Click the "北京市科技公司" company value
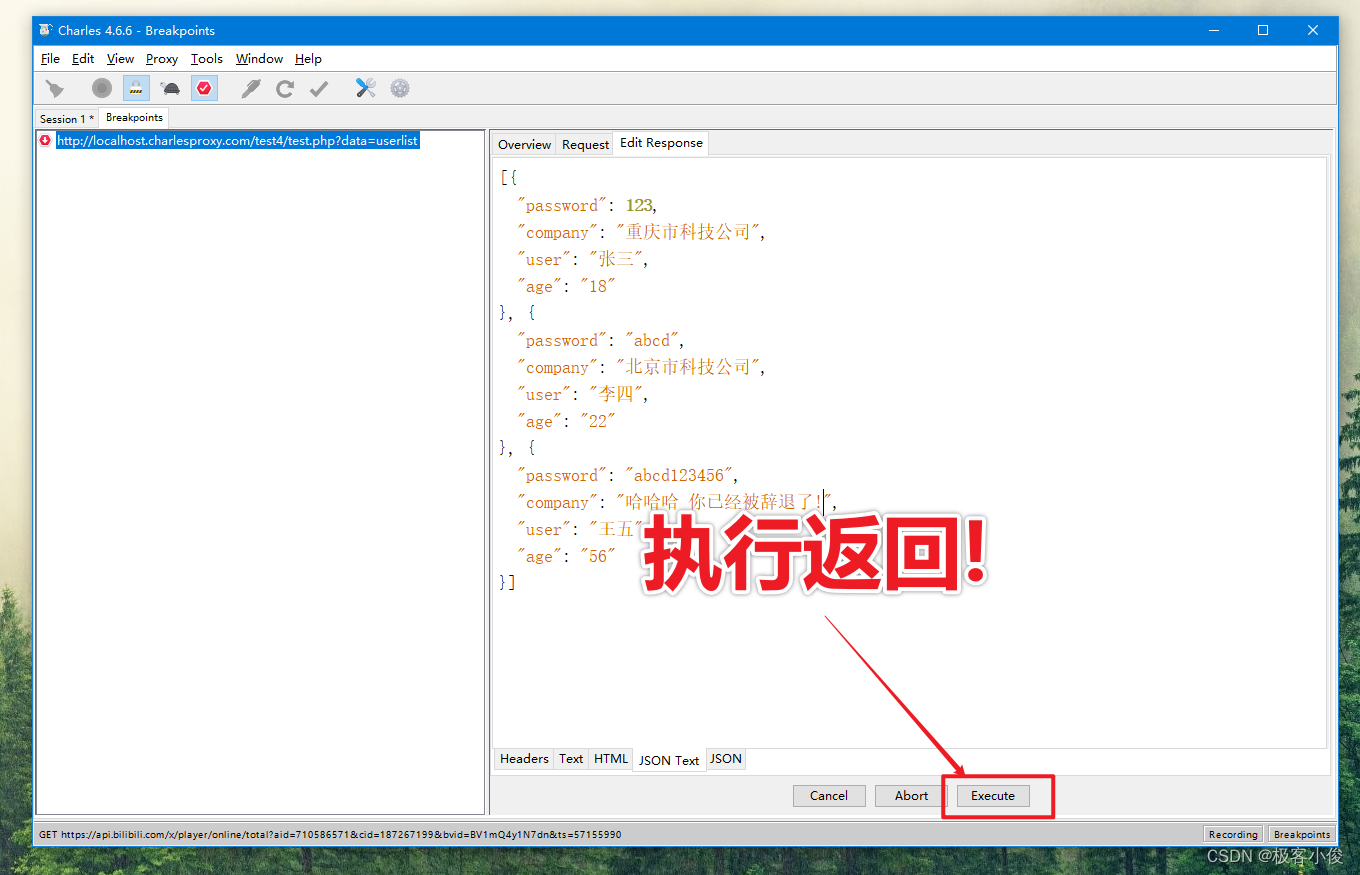This screenshot has height=875, width=1360. coord(689,368)
